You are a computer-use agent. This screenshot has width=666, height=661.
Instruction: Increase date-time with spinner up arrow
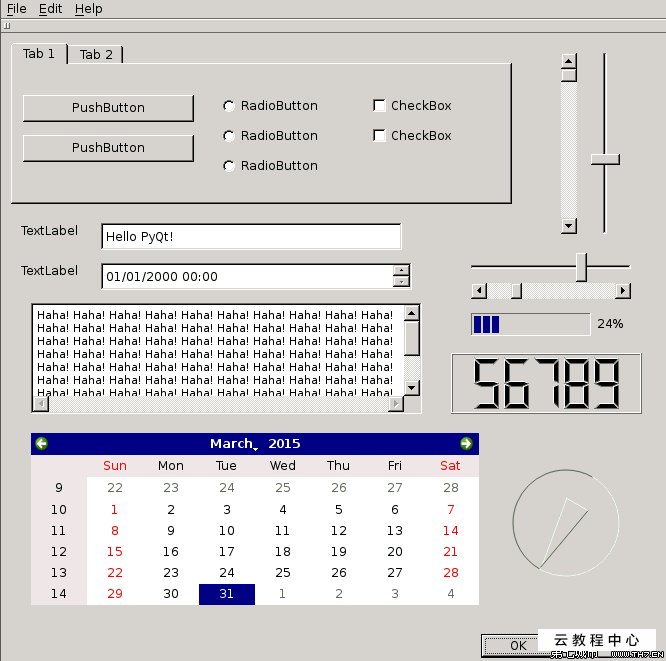(x=401, y=270)
